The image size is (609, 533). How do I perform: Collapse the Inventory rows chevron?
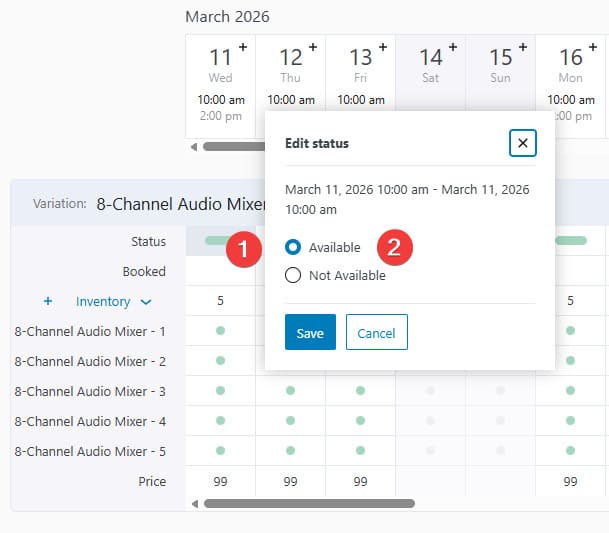pyautogui.click(x=146, y=302)
